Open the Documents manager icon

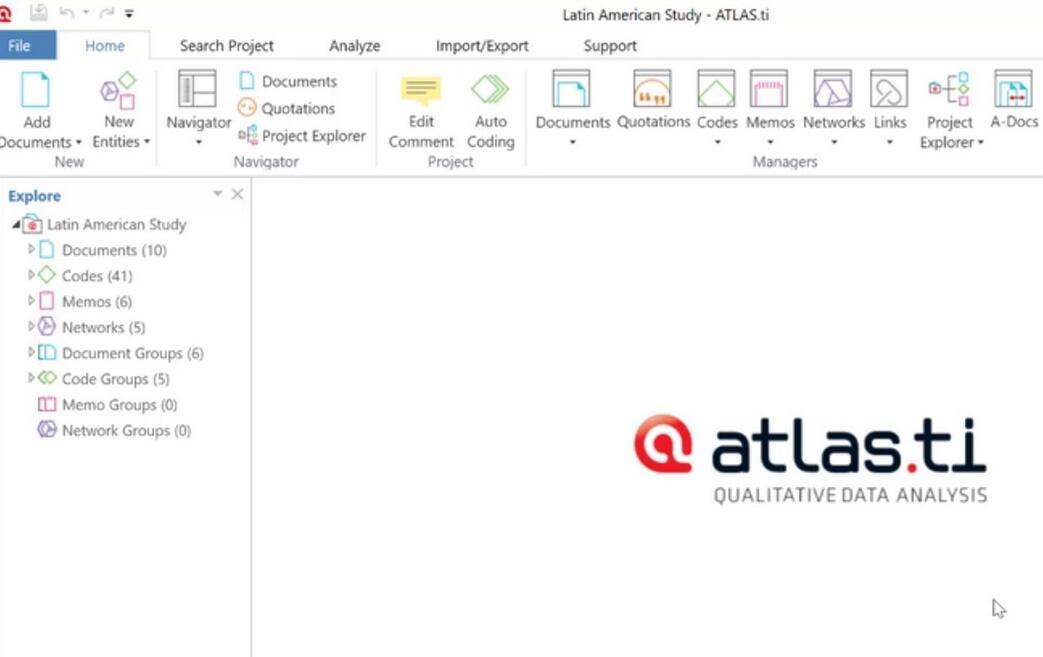[571, 89]
